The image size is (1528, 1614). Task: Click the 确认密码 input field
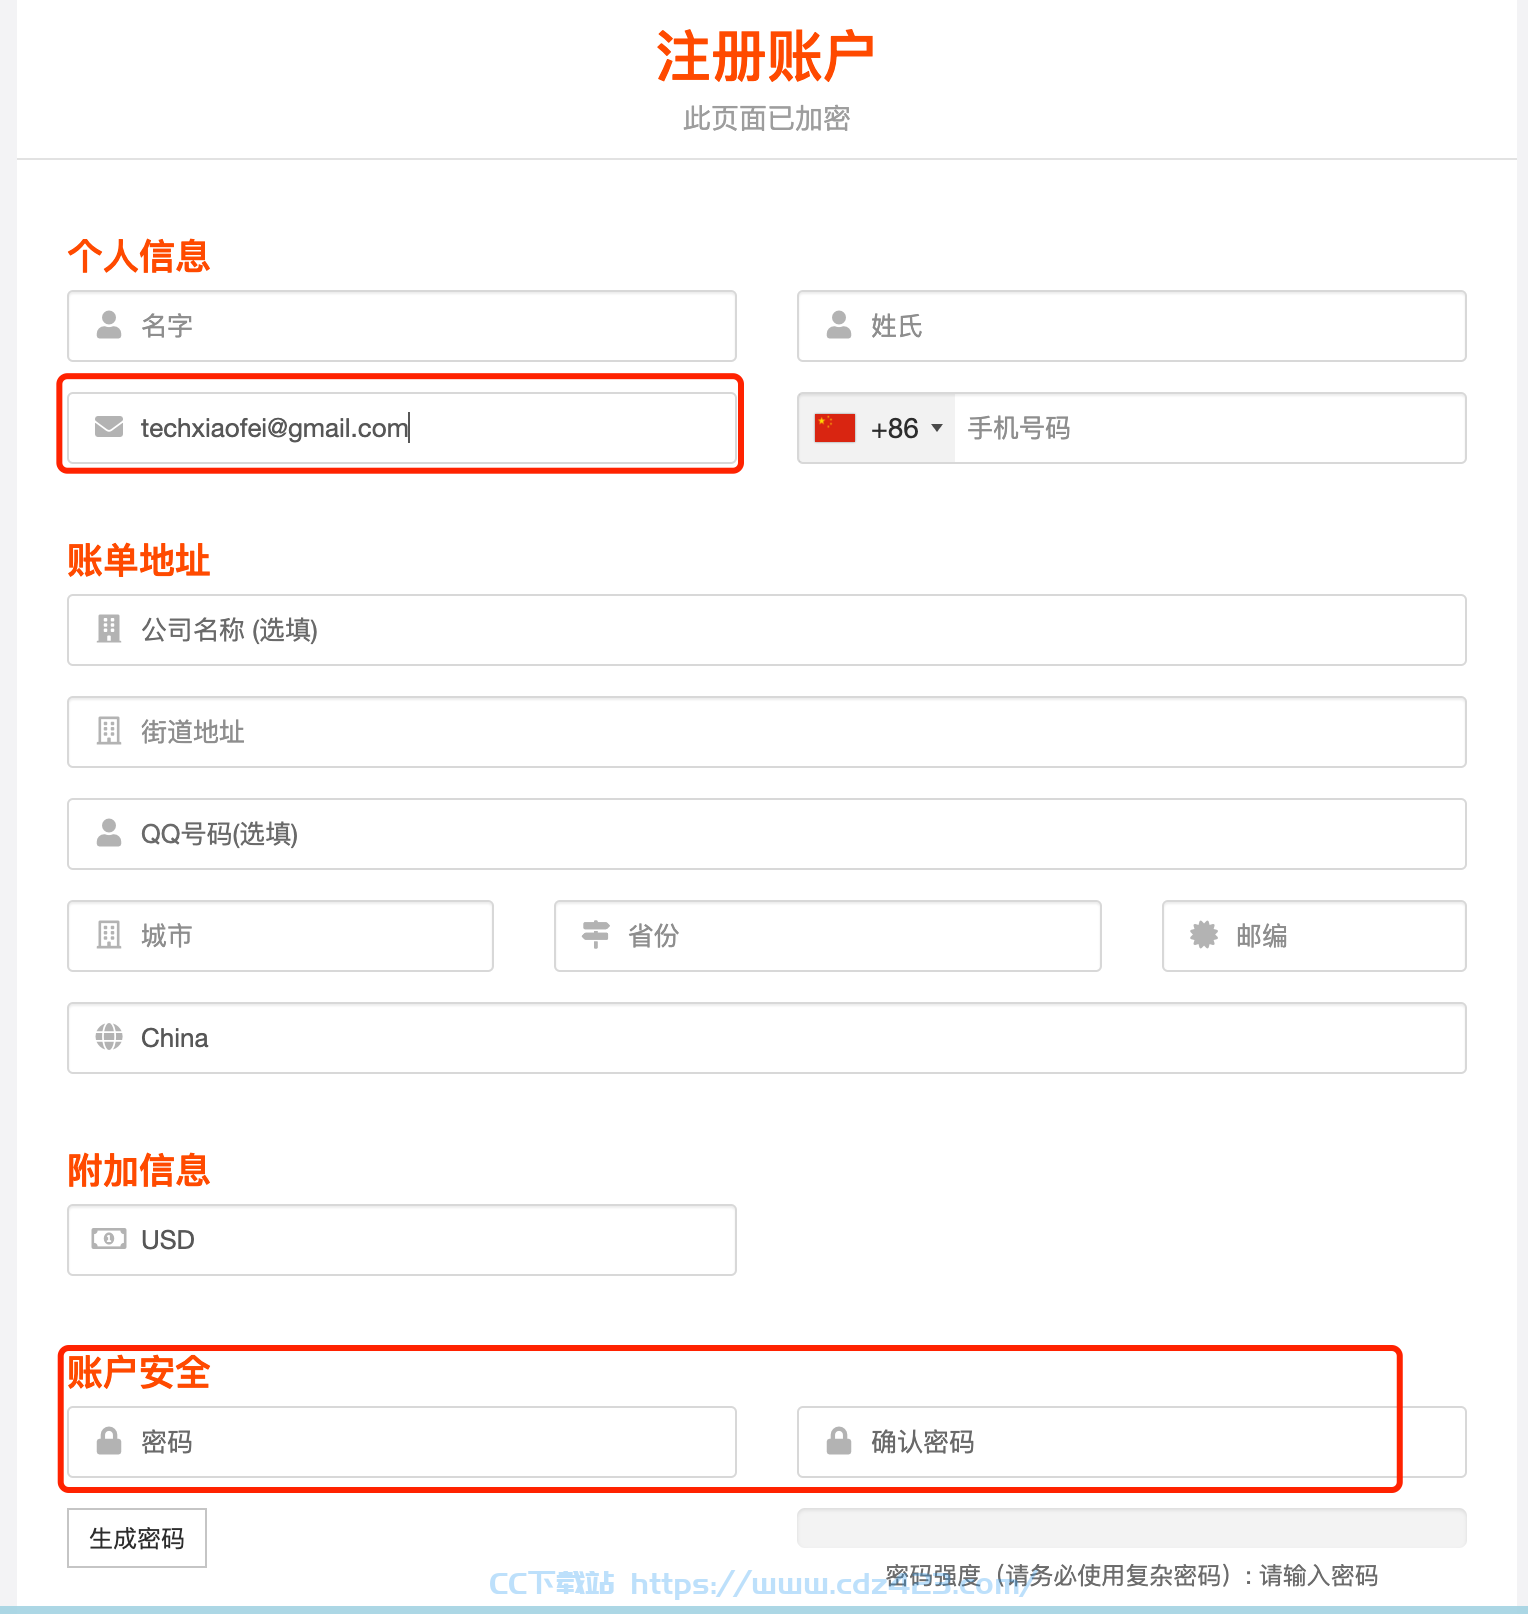click(x=1132, y=1442)
